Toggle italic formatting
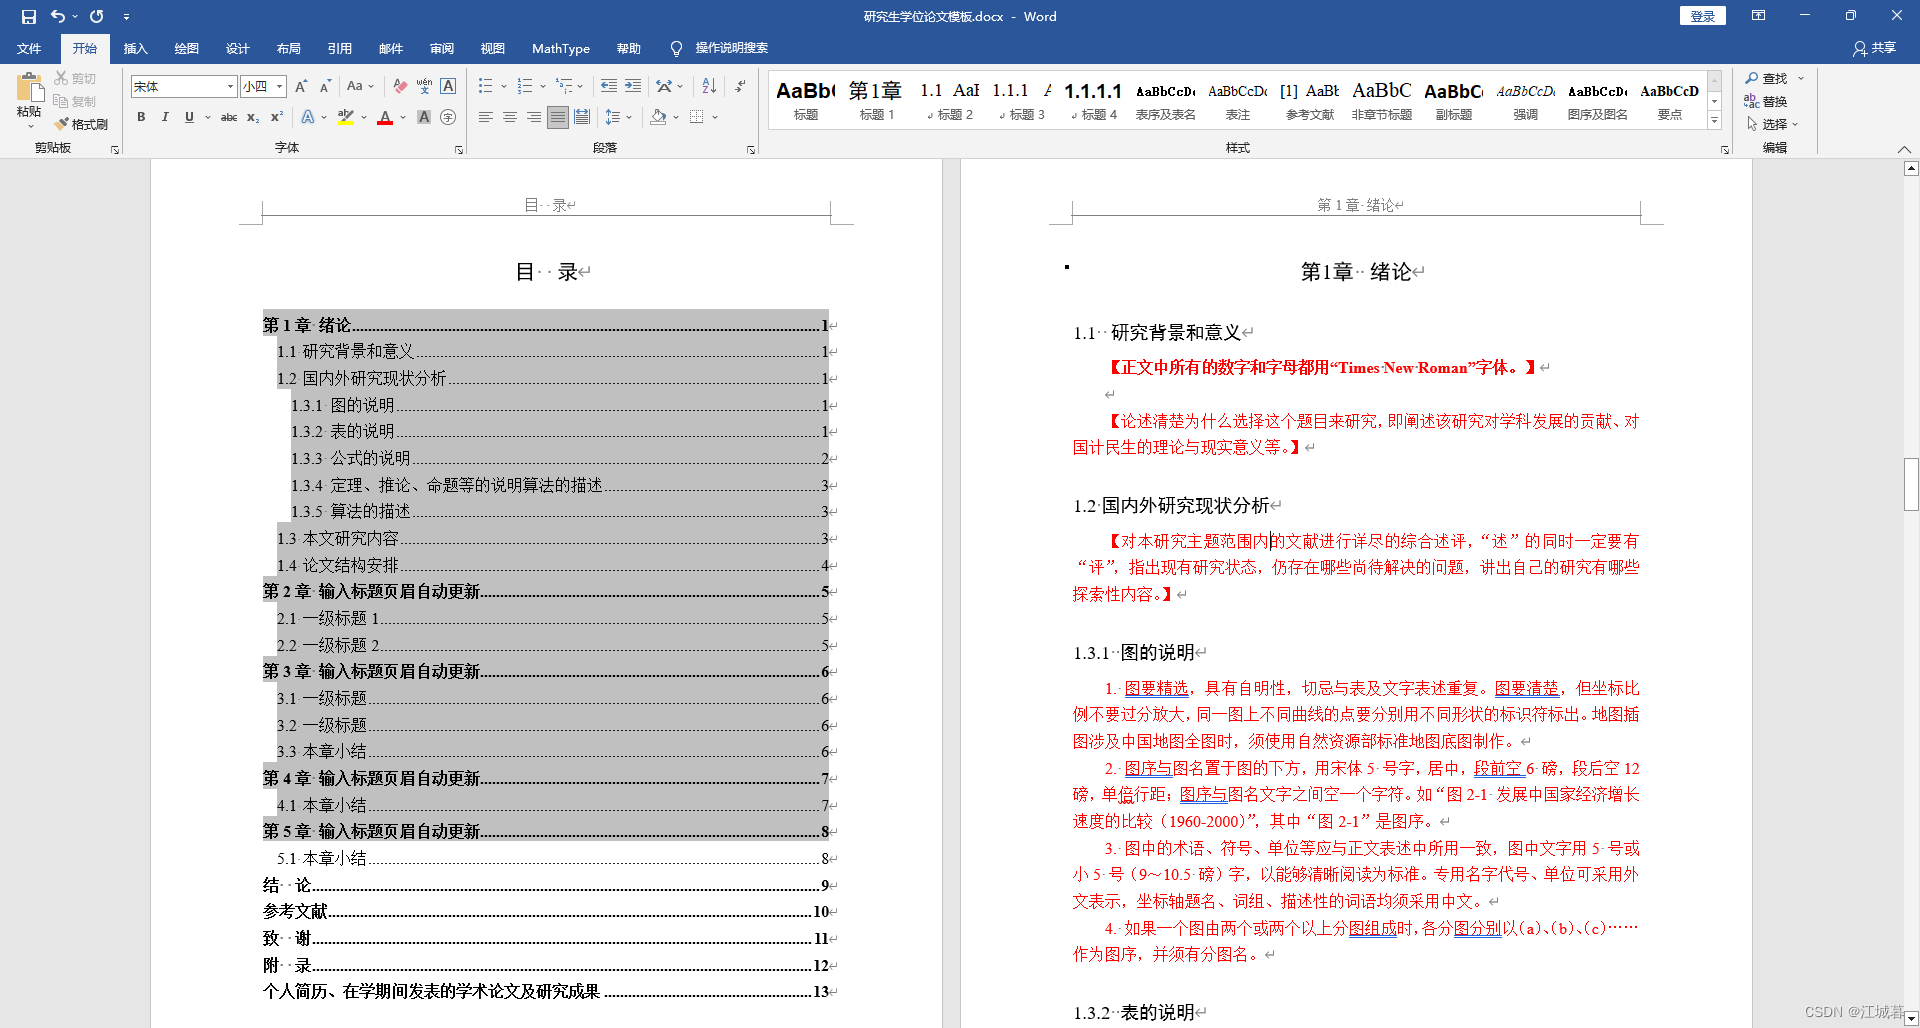This screenshot has height=1028, width=1920. 165,117
